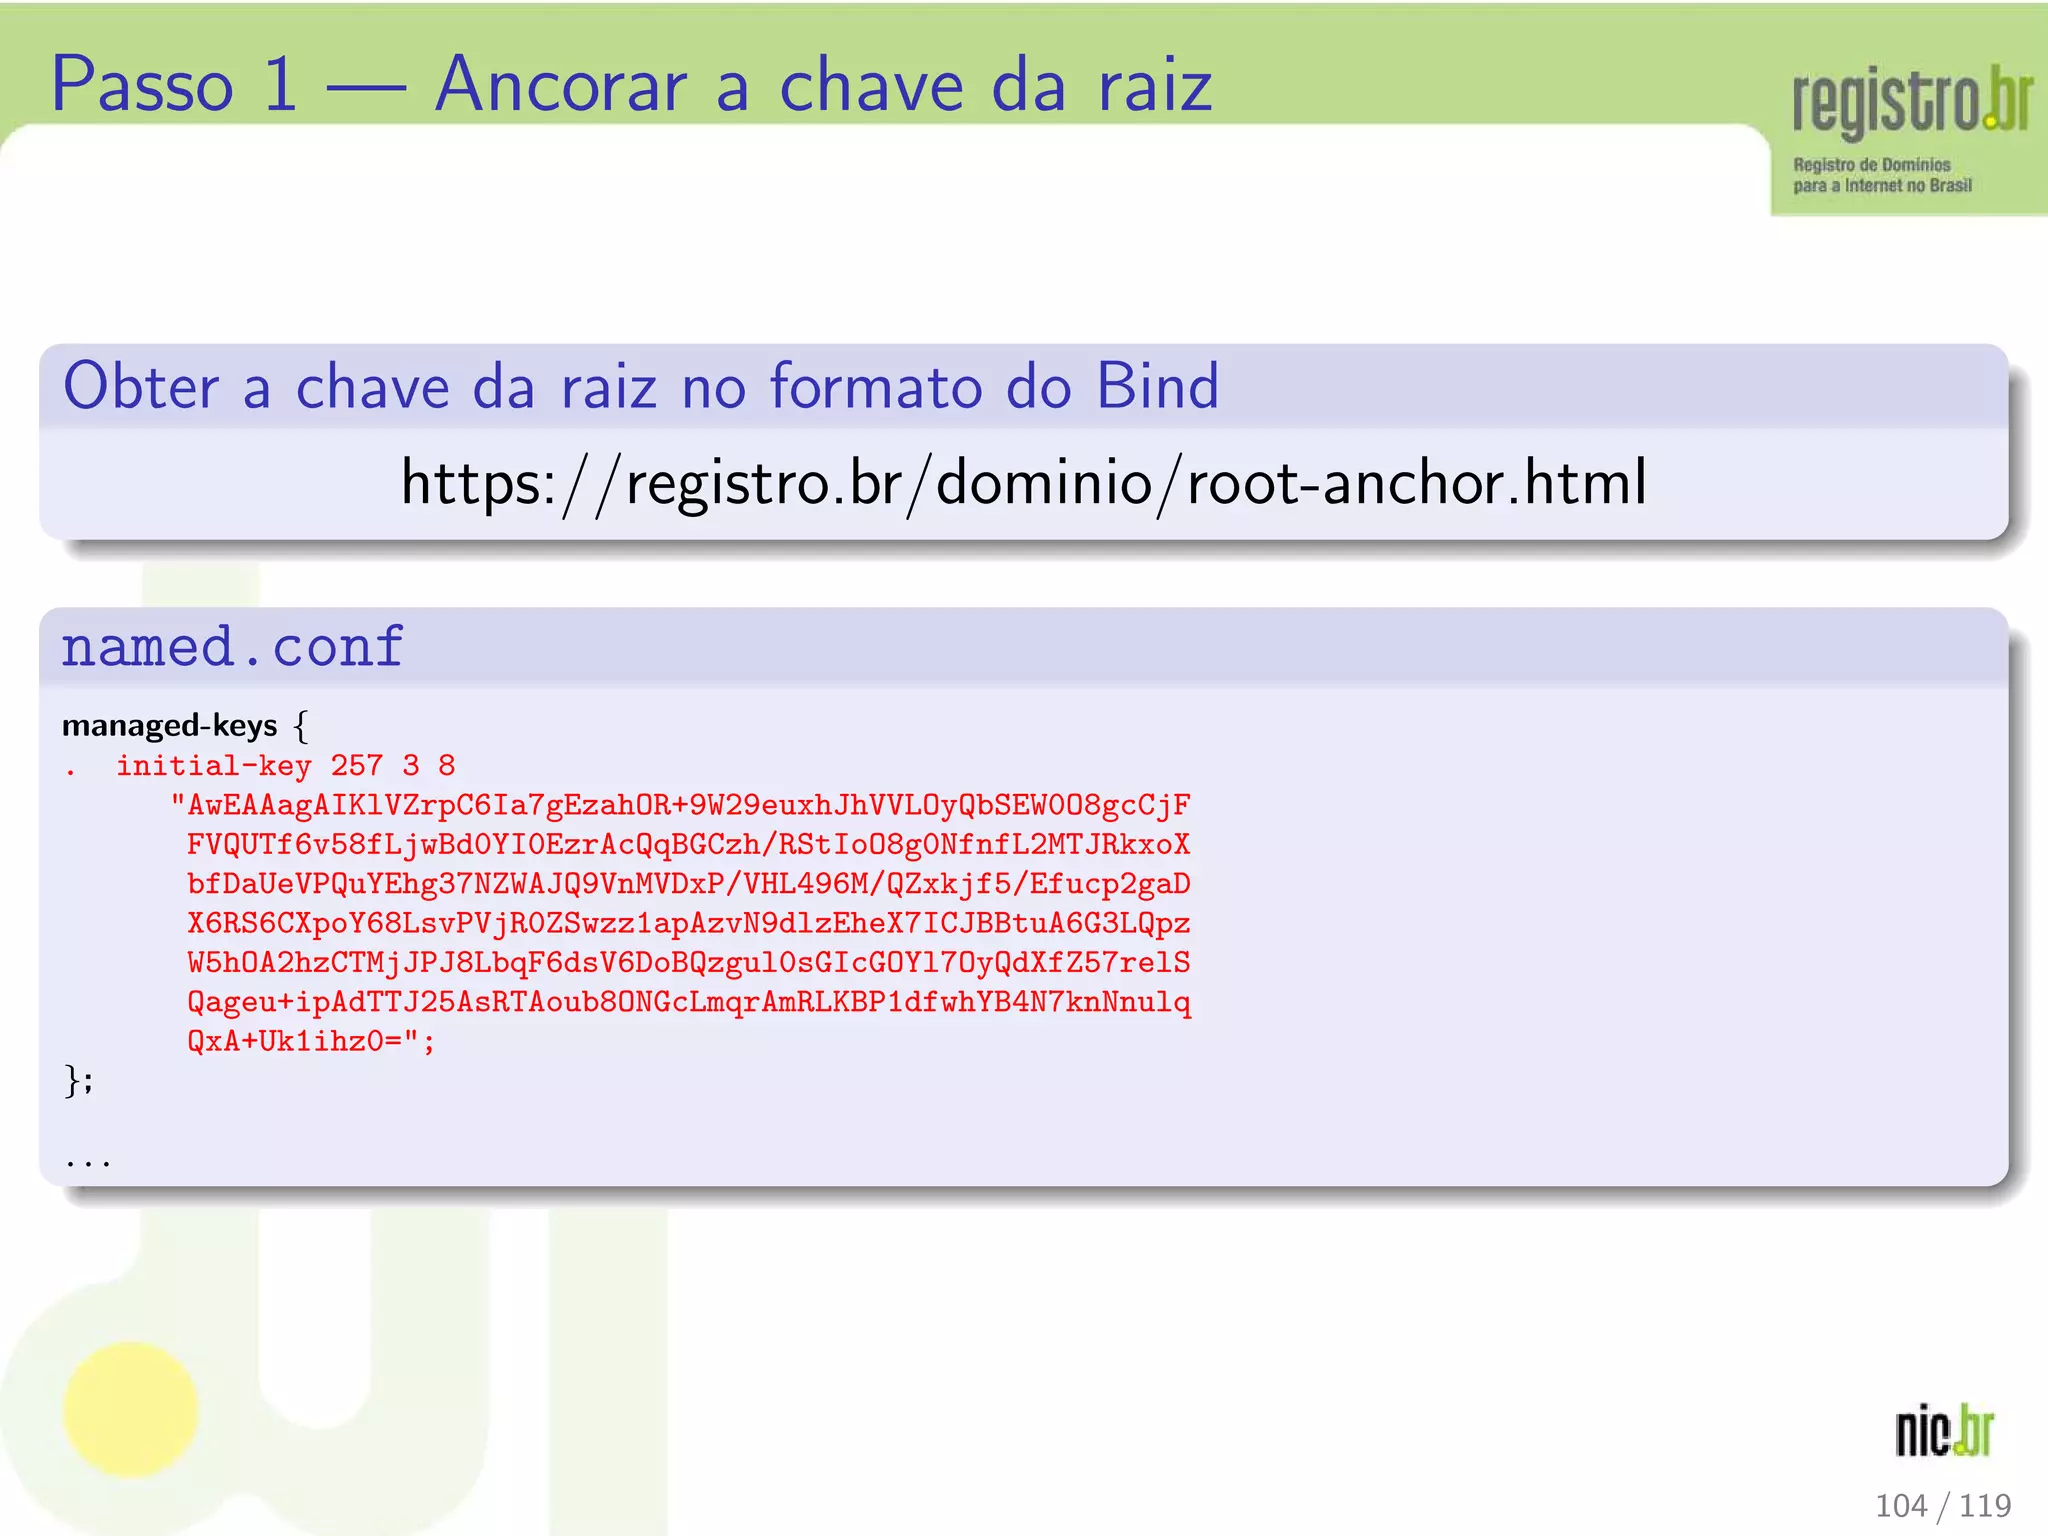2048x1536 pixels.
Task: Click the 'Registro de Domínios para a Internet no Brasil' tagline
Action: pyautogui.click(x=1882, y=175)
